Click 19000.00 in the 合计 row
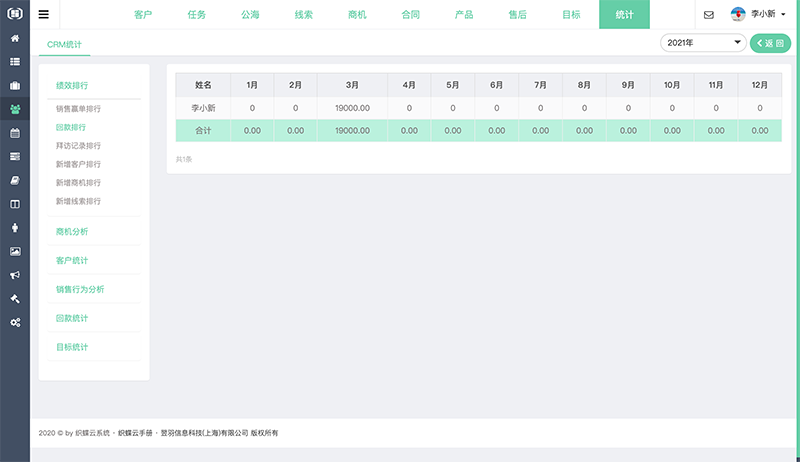Image resolution: width=800 pixels, height=462 pixels. [x=352, y=131]
